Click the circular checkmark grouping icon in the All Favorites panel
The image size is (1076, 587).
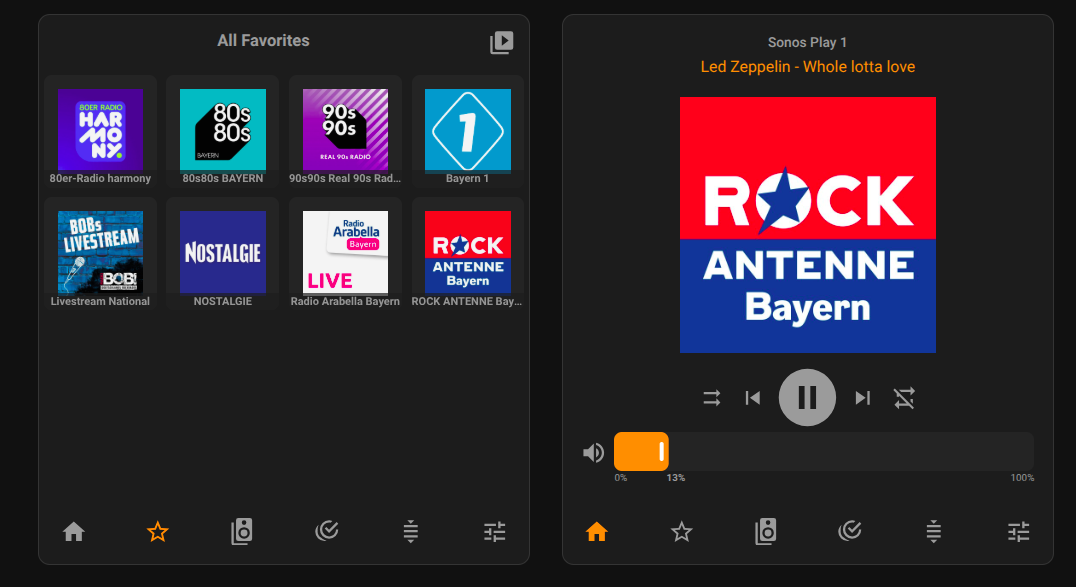(x=326, y=532)
